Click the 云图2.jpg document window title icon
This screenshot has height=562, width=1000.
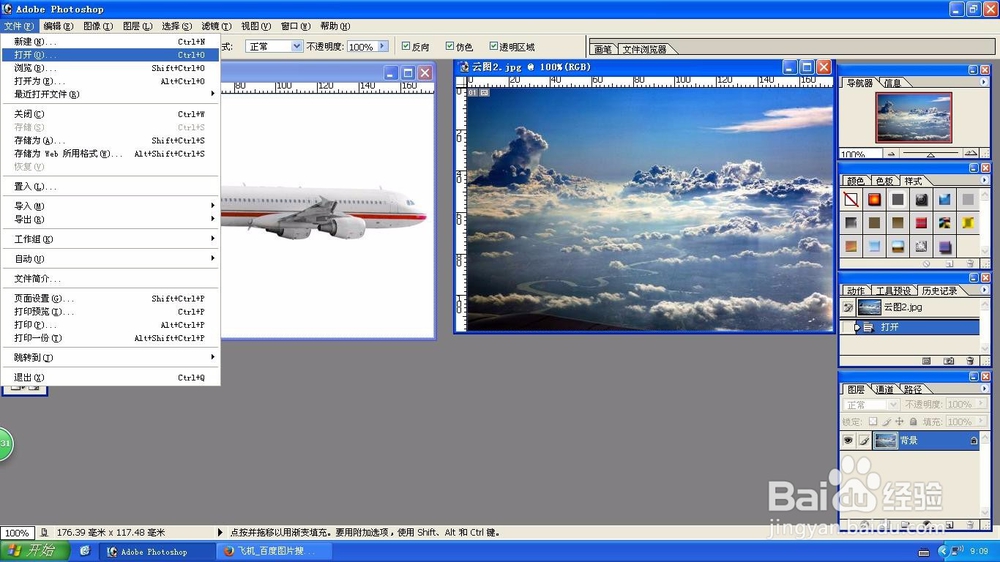[463, 67]
